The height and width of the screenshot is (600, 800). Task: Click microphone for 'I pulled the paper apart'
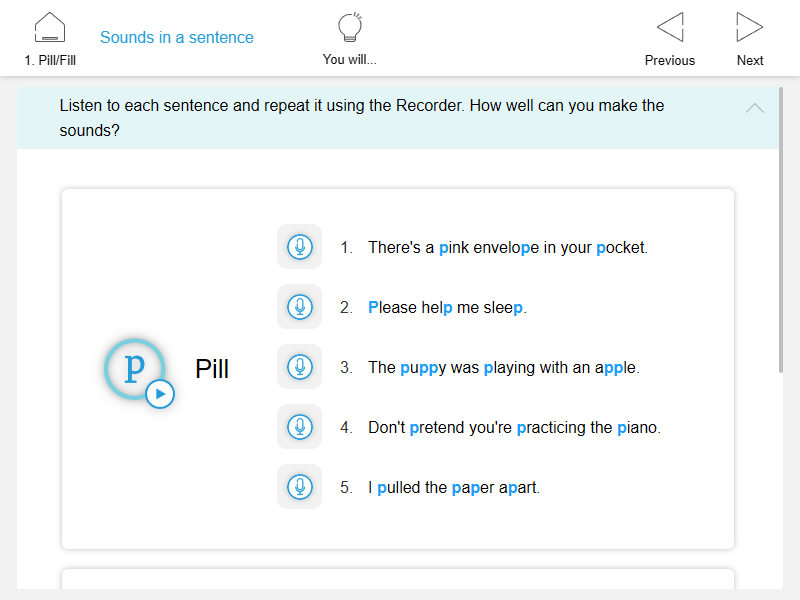299,487
